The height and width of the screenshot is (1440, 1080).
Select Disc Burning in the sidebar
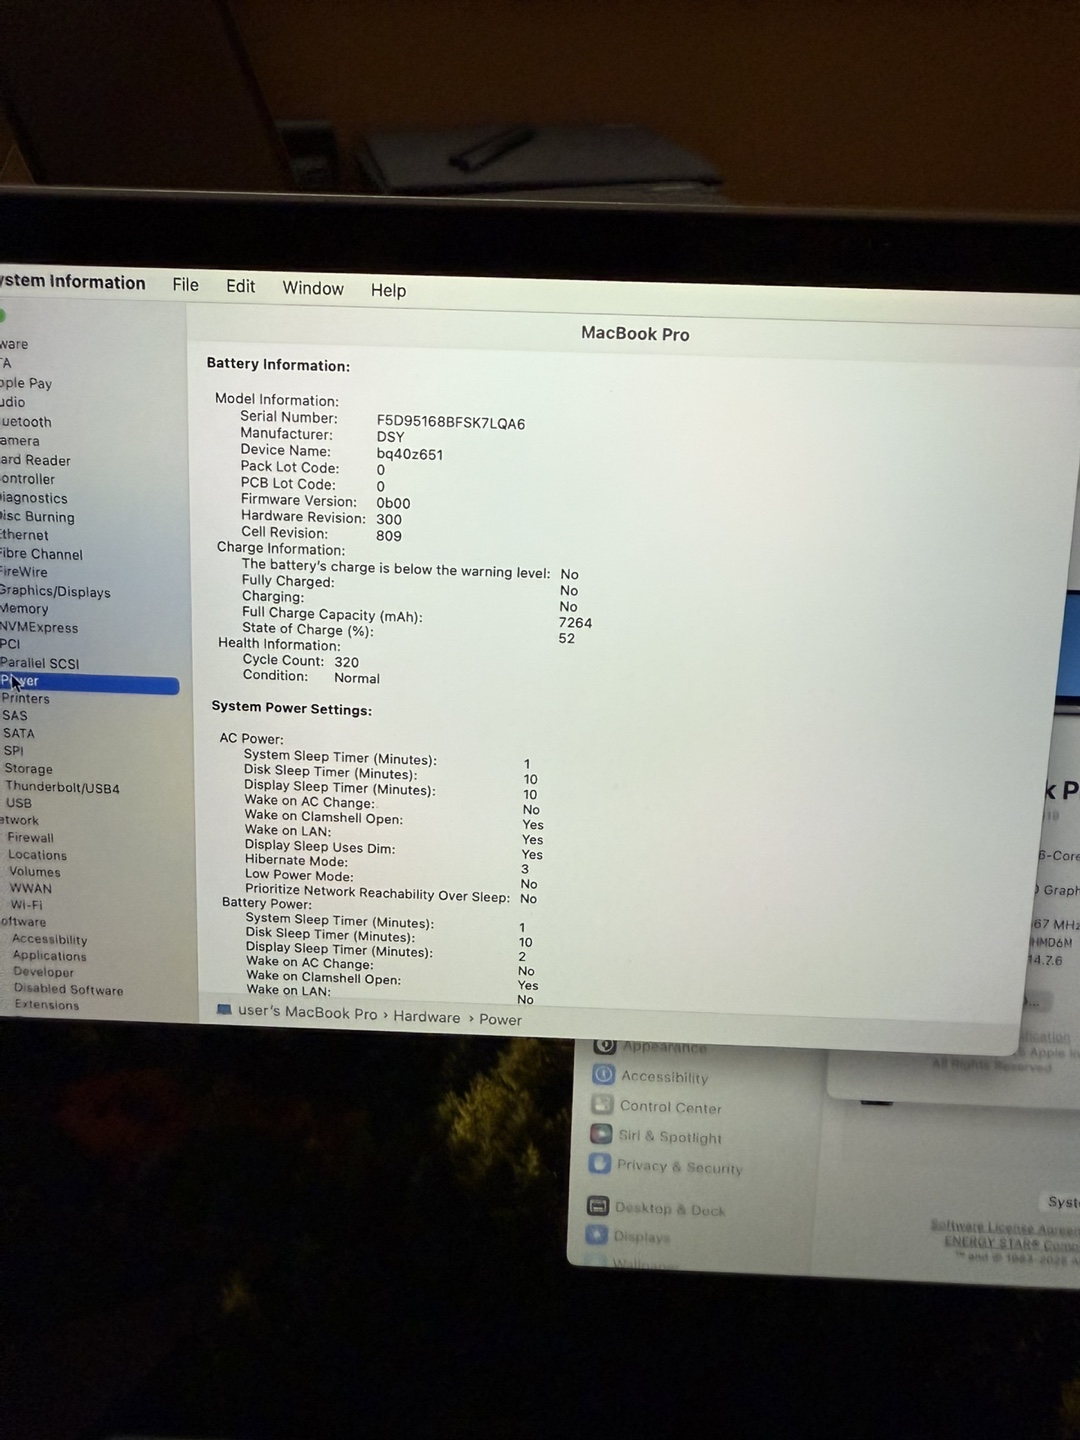(37, 517)
